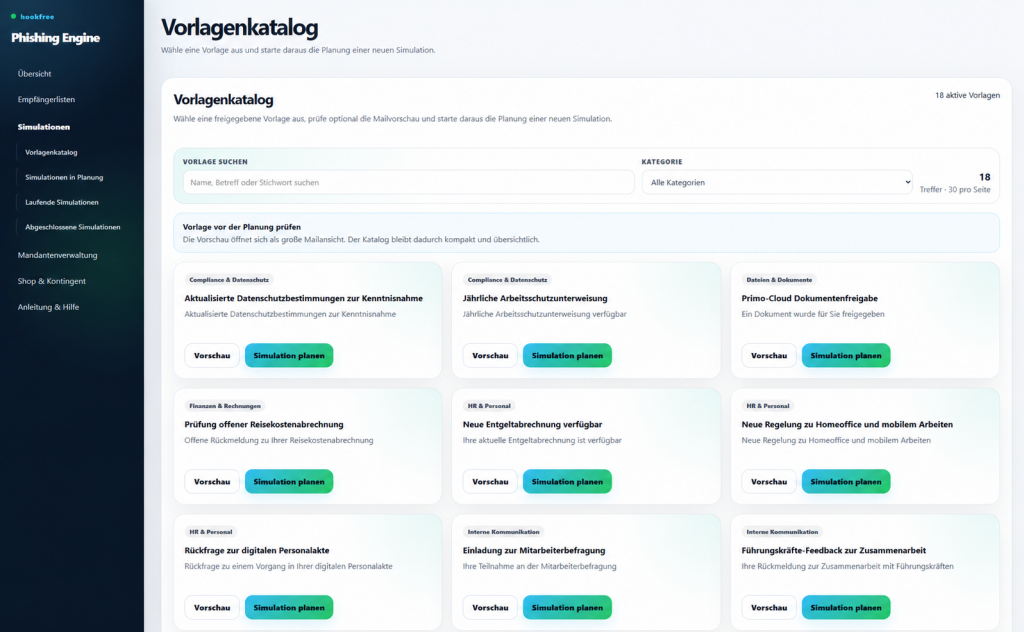
Task: Preview Neue Regelung zu Homeoffice template
Action: [769, 481]
